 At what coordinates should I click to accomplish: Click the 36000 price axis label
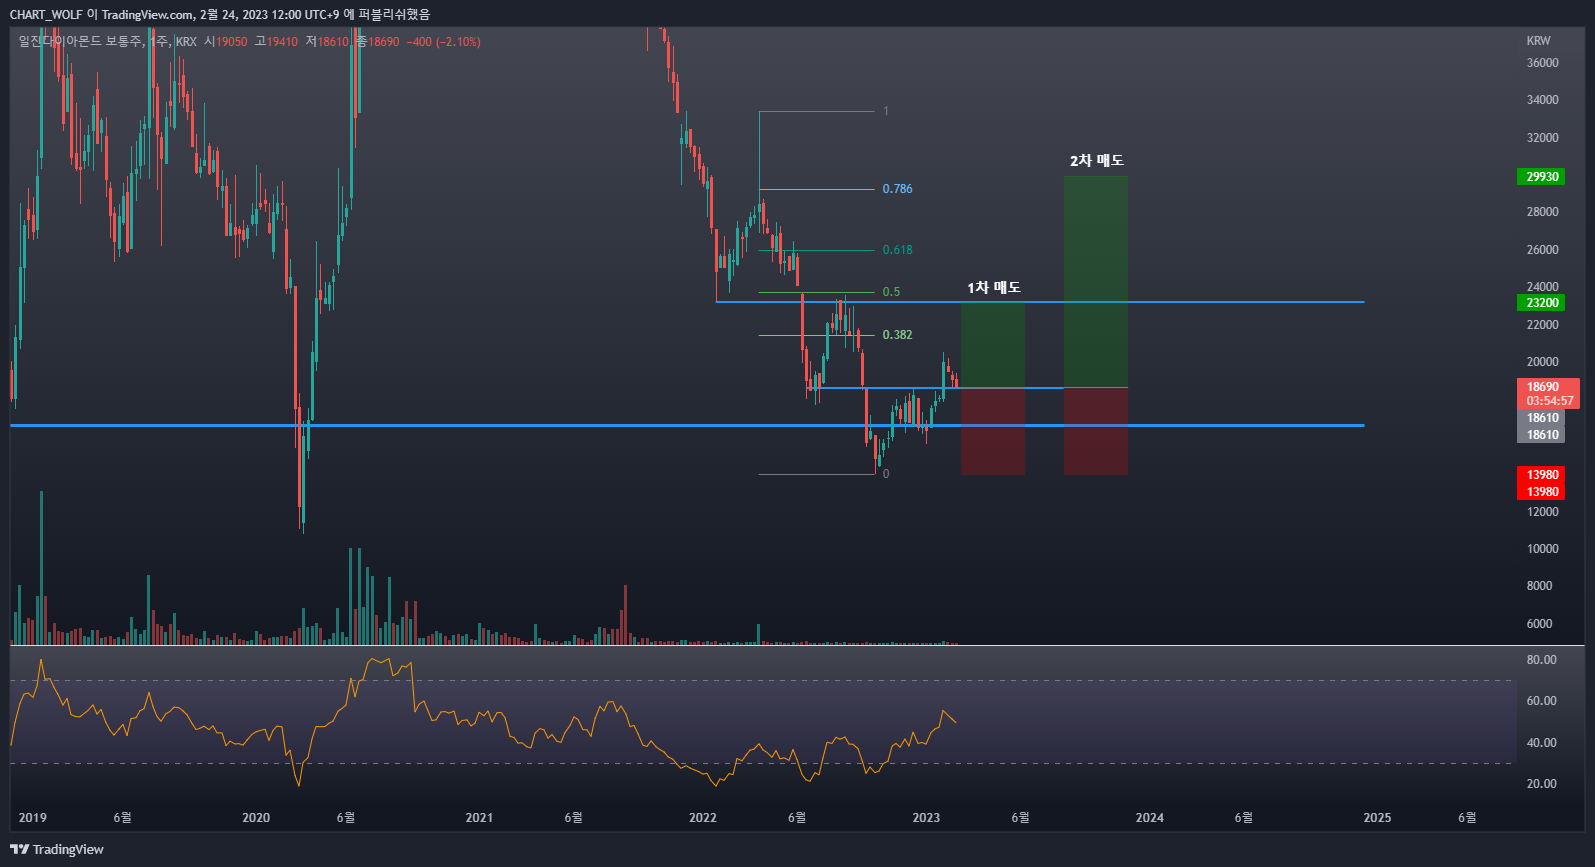click(x=1542, y=63)
